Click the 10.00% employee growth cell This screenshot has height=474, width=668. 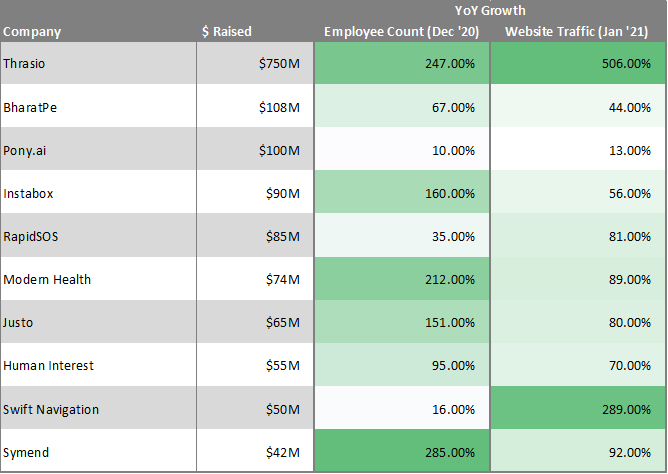pos(402,149)
